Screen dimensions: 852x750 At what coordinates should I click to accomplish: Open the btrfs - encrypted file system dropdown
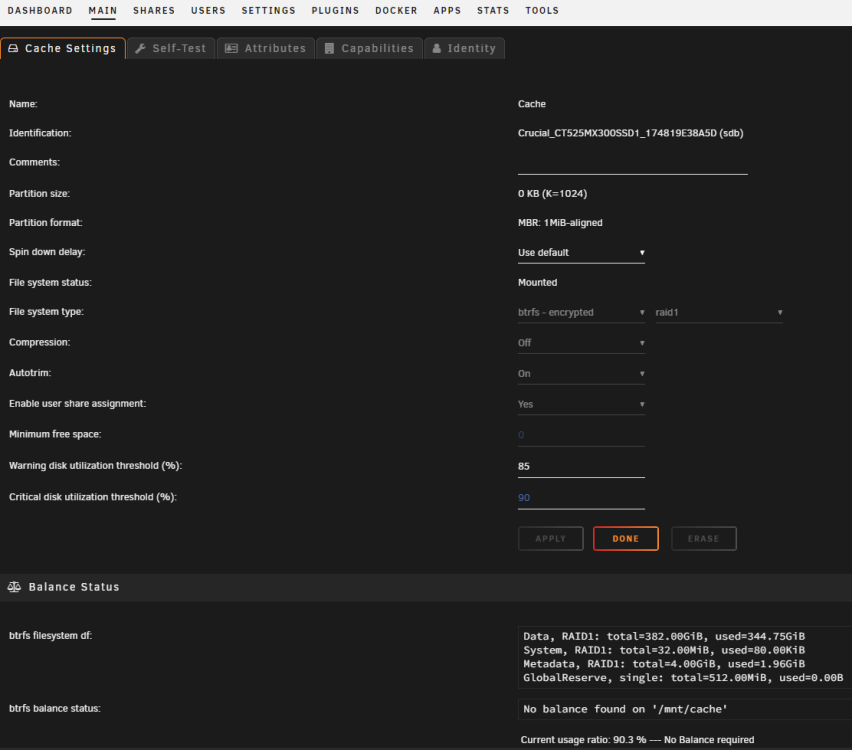(x=581, y=312)
